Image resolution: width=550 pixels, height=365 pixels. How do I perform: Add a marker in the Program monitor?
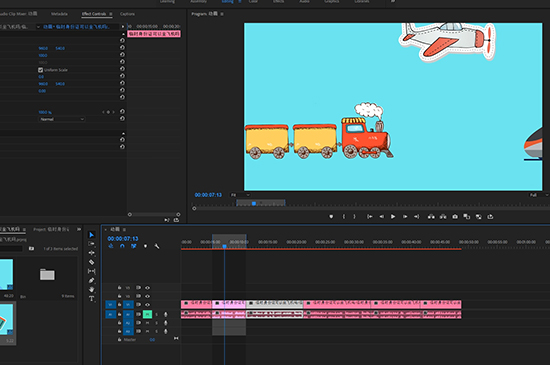pos(331,217)
